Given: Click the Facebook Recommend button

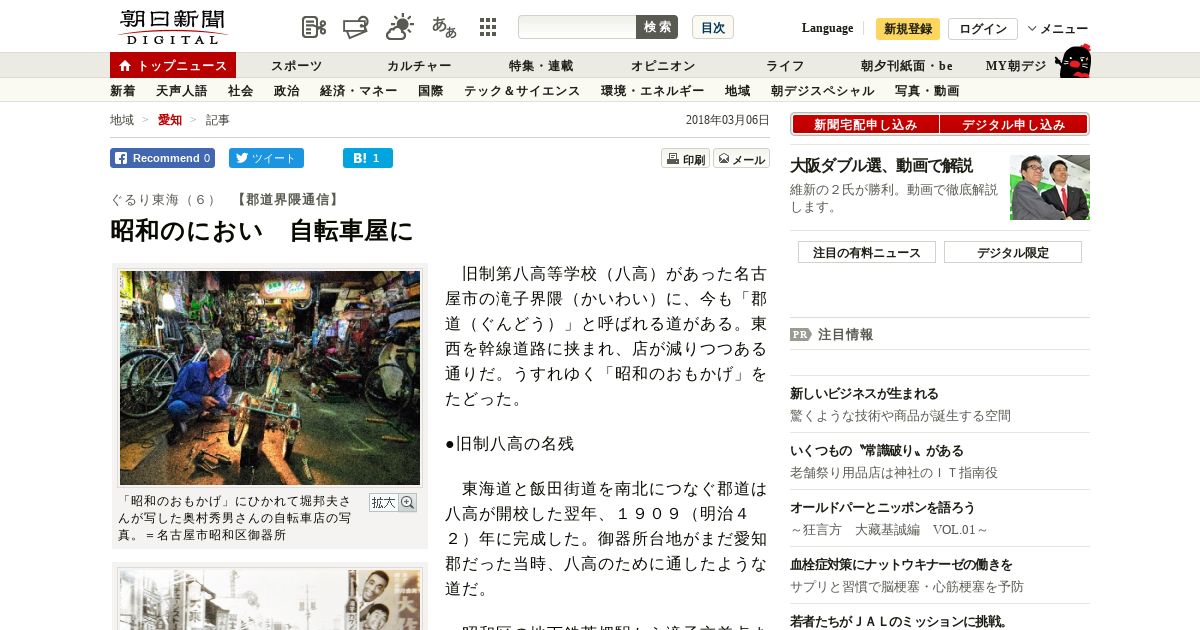Looking at the screenshot, I should click(x=163, y=158).
